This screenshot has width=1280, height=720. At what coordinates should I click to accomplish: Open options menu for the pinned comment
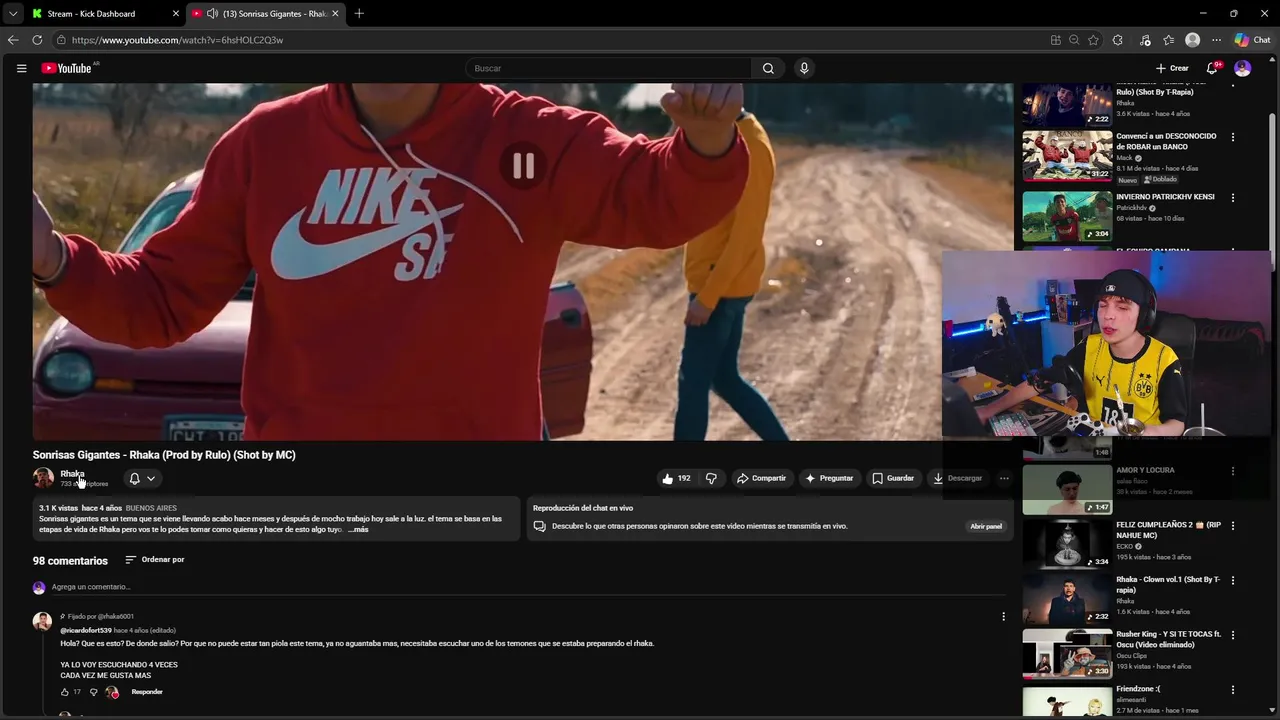(1003, 616)
